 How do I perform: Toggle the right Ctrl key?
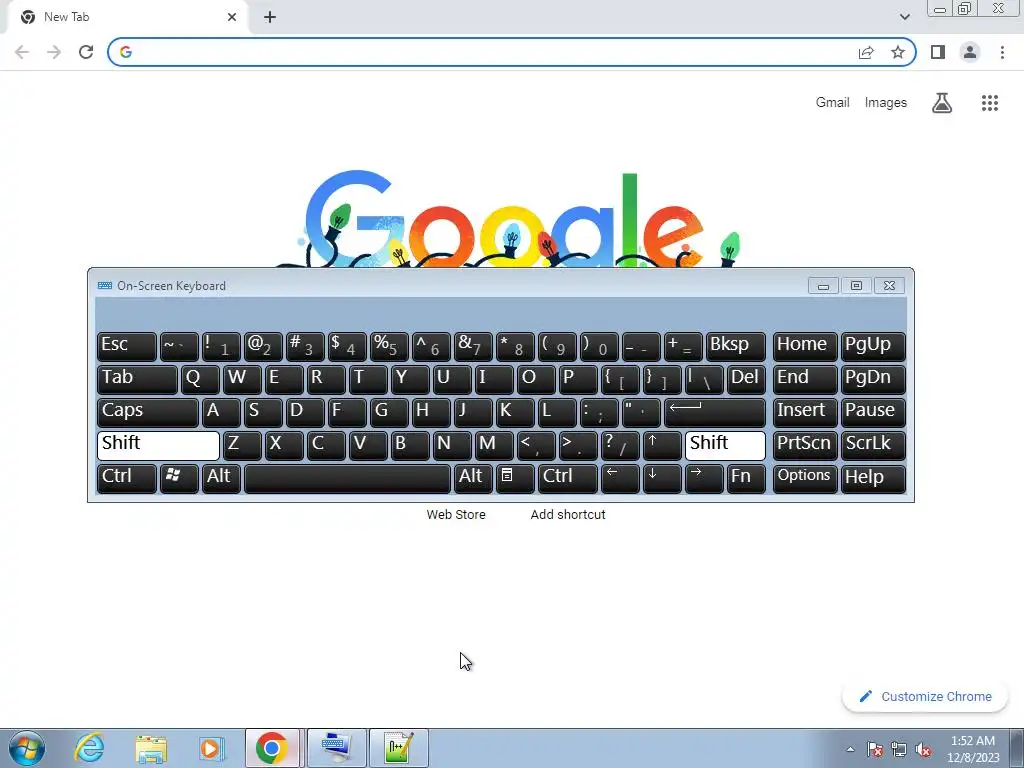(x=568, y=478)
